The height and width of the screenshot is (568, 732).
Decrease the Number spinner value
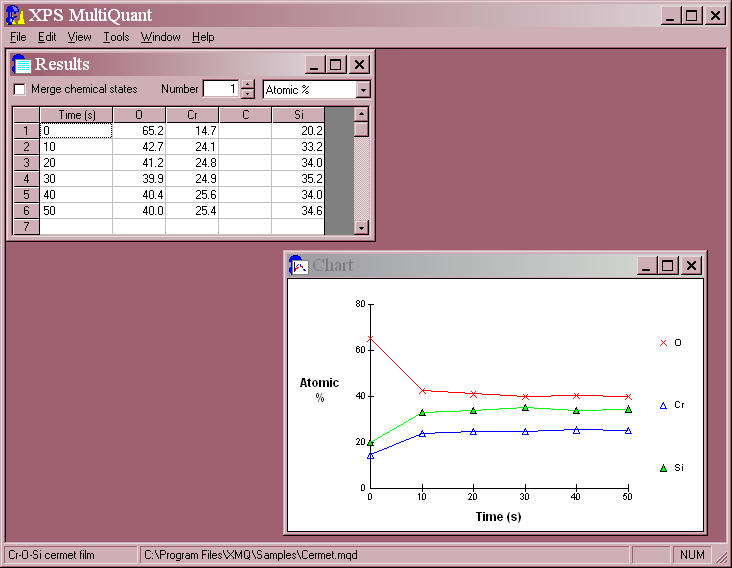[x=248, y=94]
